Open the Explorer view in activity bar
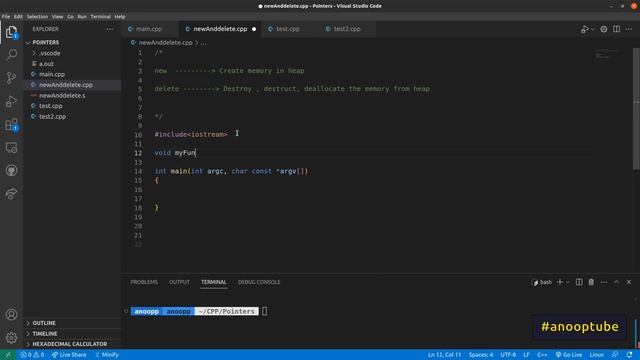 click(11, 31)
